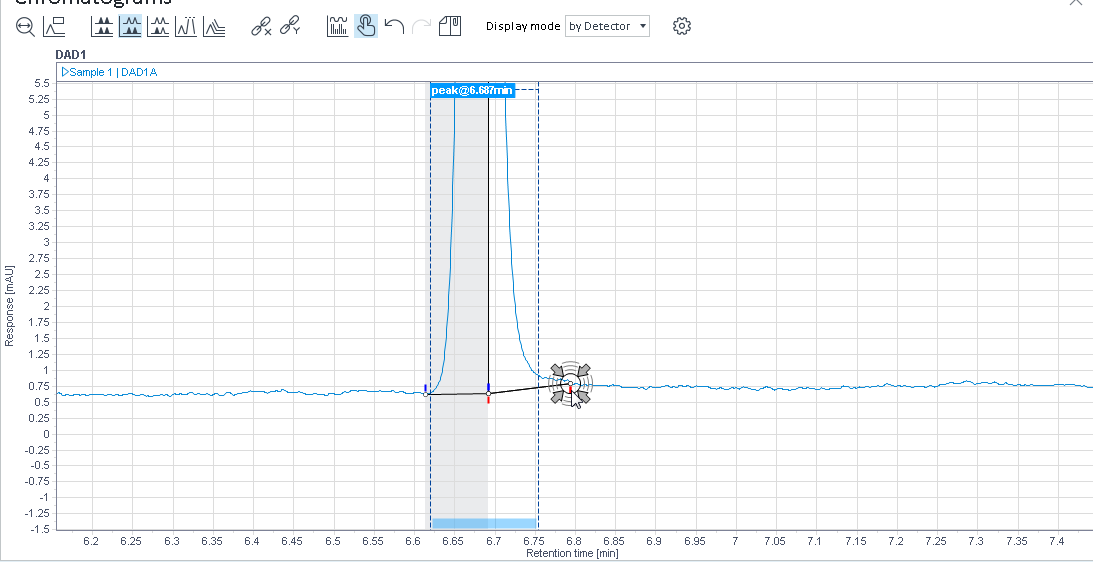This screenshot has height=562, width=1093.
Task: Click the zoom out magnifier icon
Action: tap(24, 27)
